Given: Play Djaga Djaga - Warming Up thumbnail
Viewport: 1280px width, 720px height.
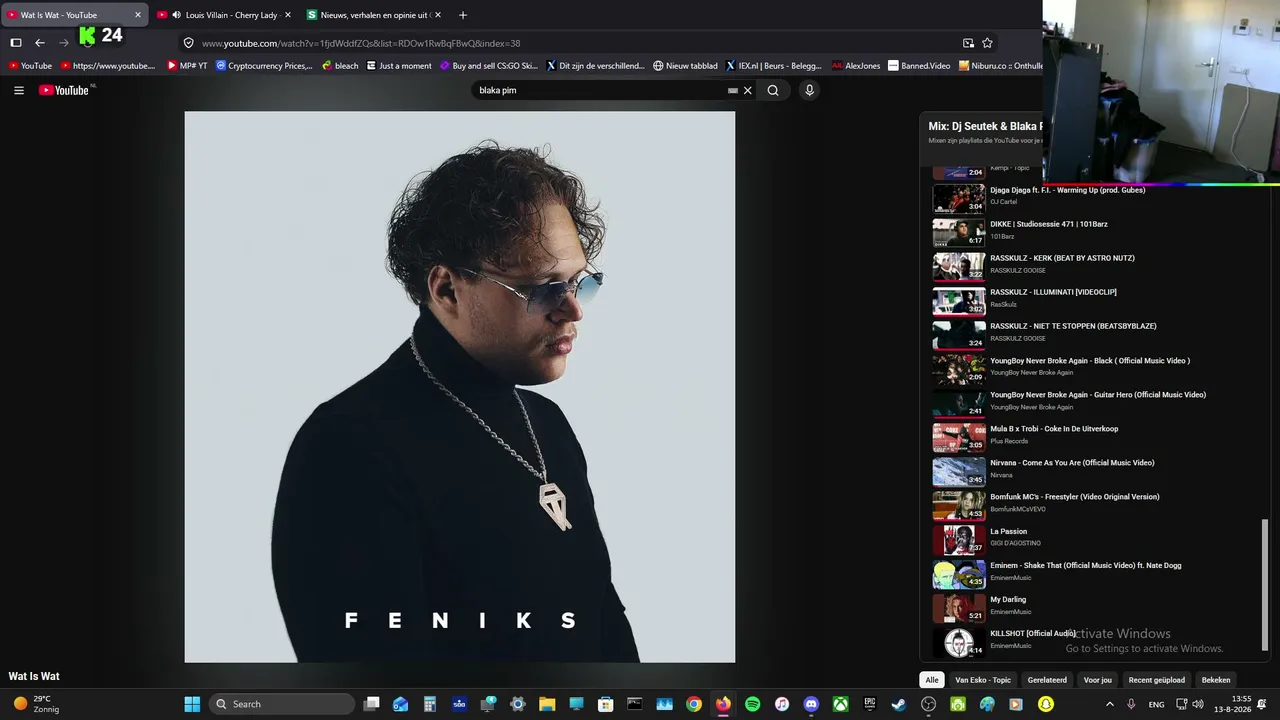Looking at the screenshot, I should [x=959, y=198].
